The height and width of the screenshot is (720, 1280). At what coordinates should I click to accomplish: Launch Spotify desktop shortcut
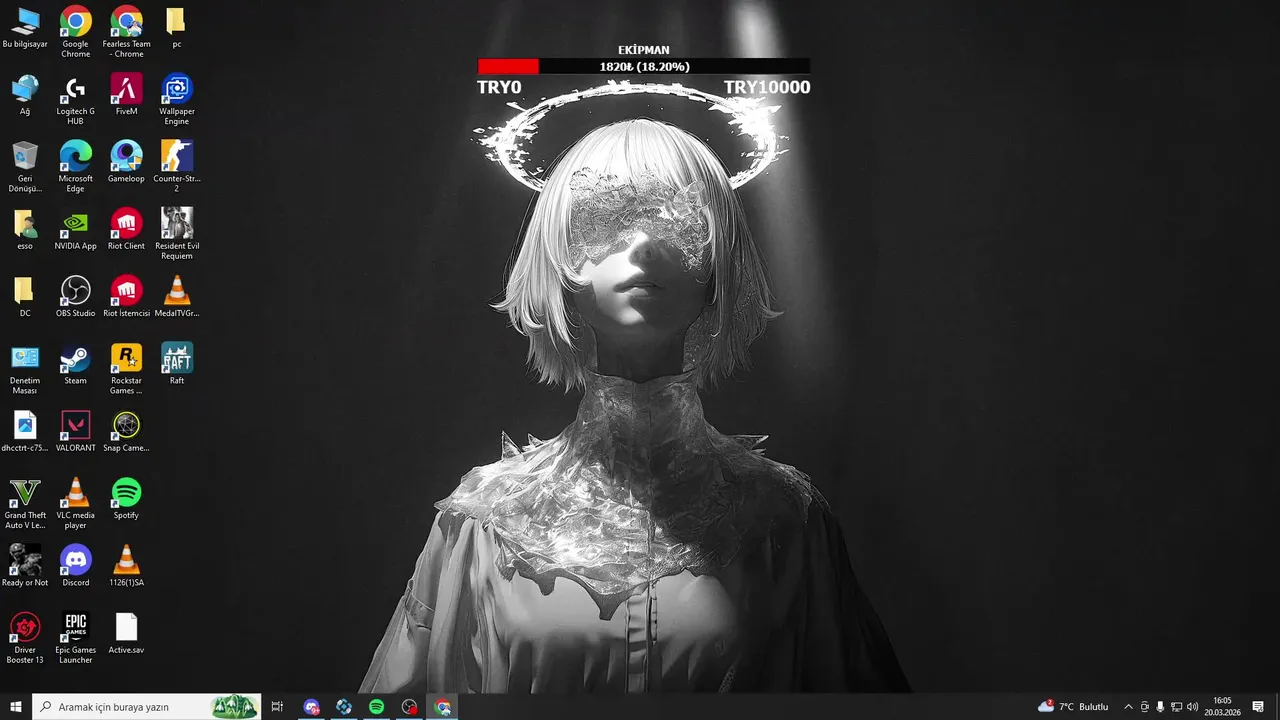(x=126, y=499)
